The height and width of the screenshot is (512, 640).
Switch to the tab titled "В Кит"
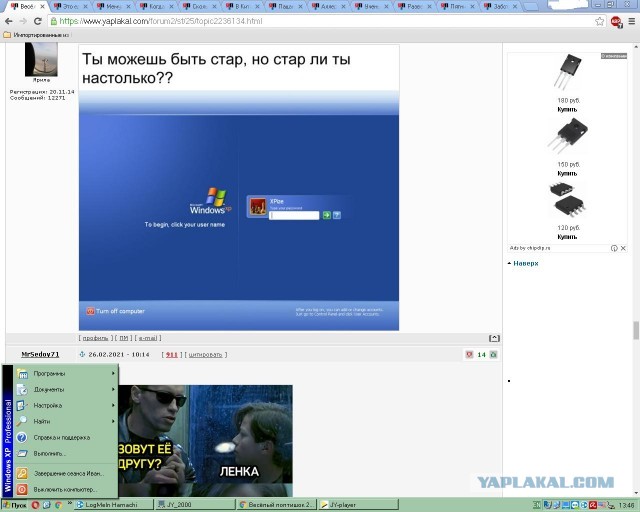(x=242, y=7)
